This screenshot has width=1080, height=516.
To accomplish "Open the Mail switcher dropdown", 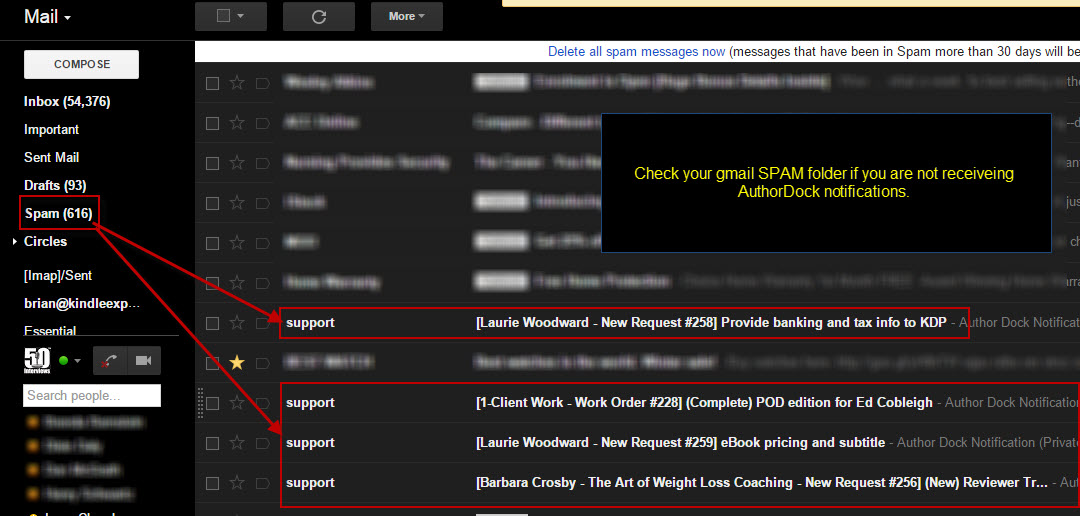I will point(48,17).
